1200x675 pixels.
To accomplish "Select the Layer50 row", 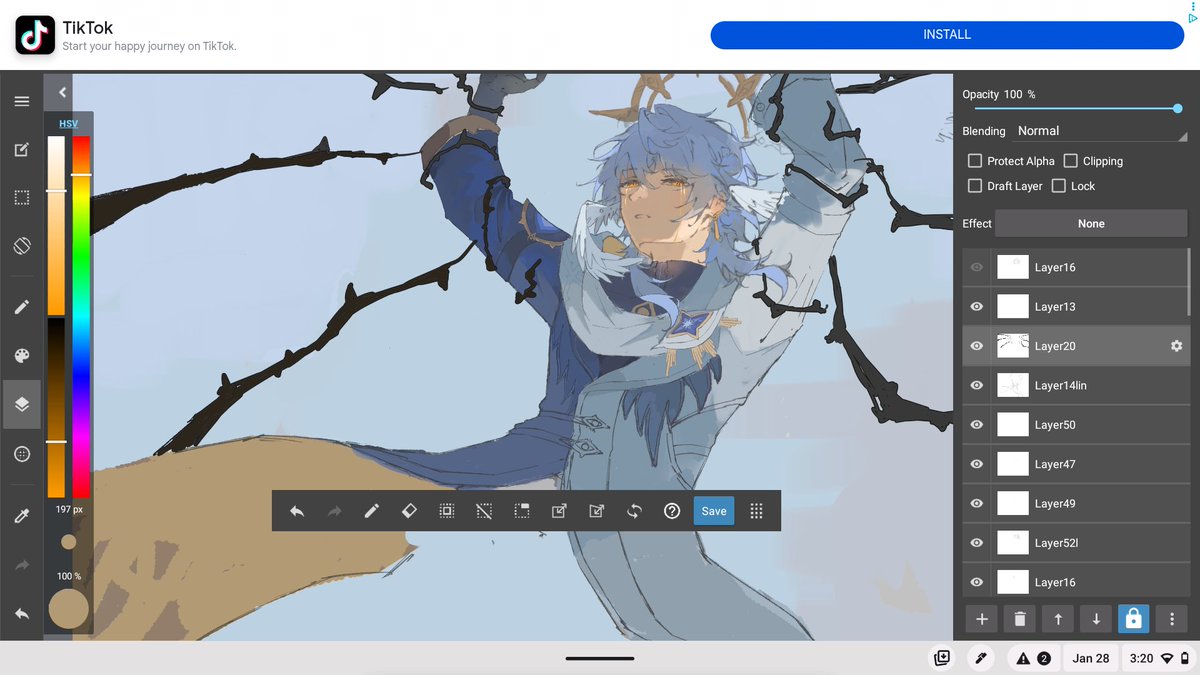I will (1076, 425).
